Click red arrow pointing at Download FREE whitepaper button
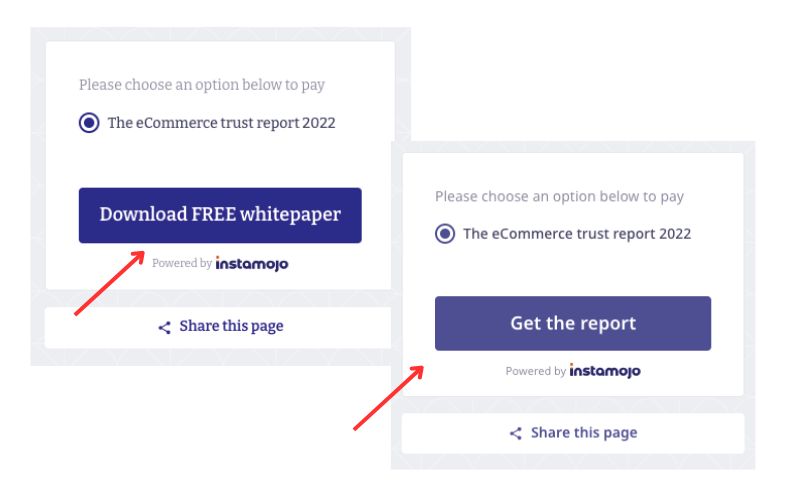800x500 pixels. 112,284
